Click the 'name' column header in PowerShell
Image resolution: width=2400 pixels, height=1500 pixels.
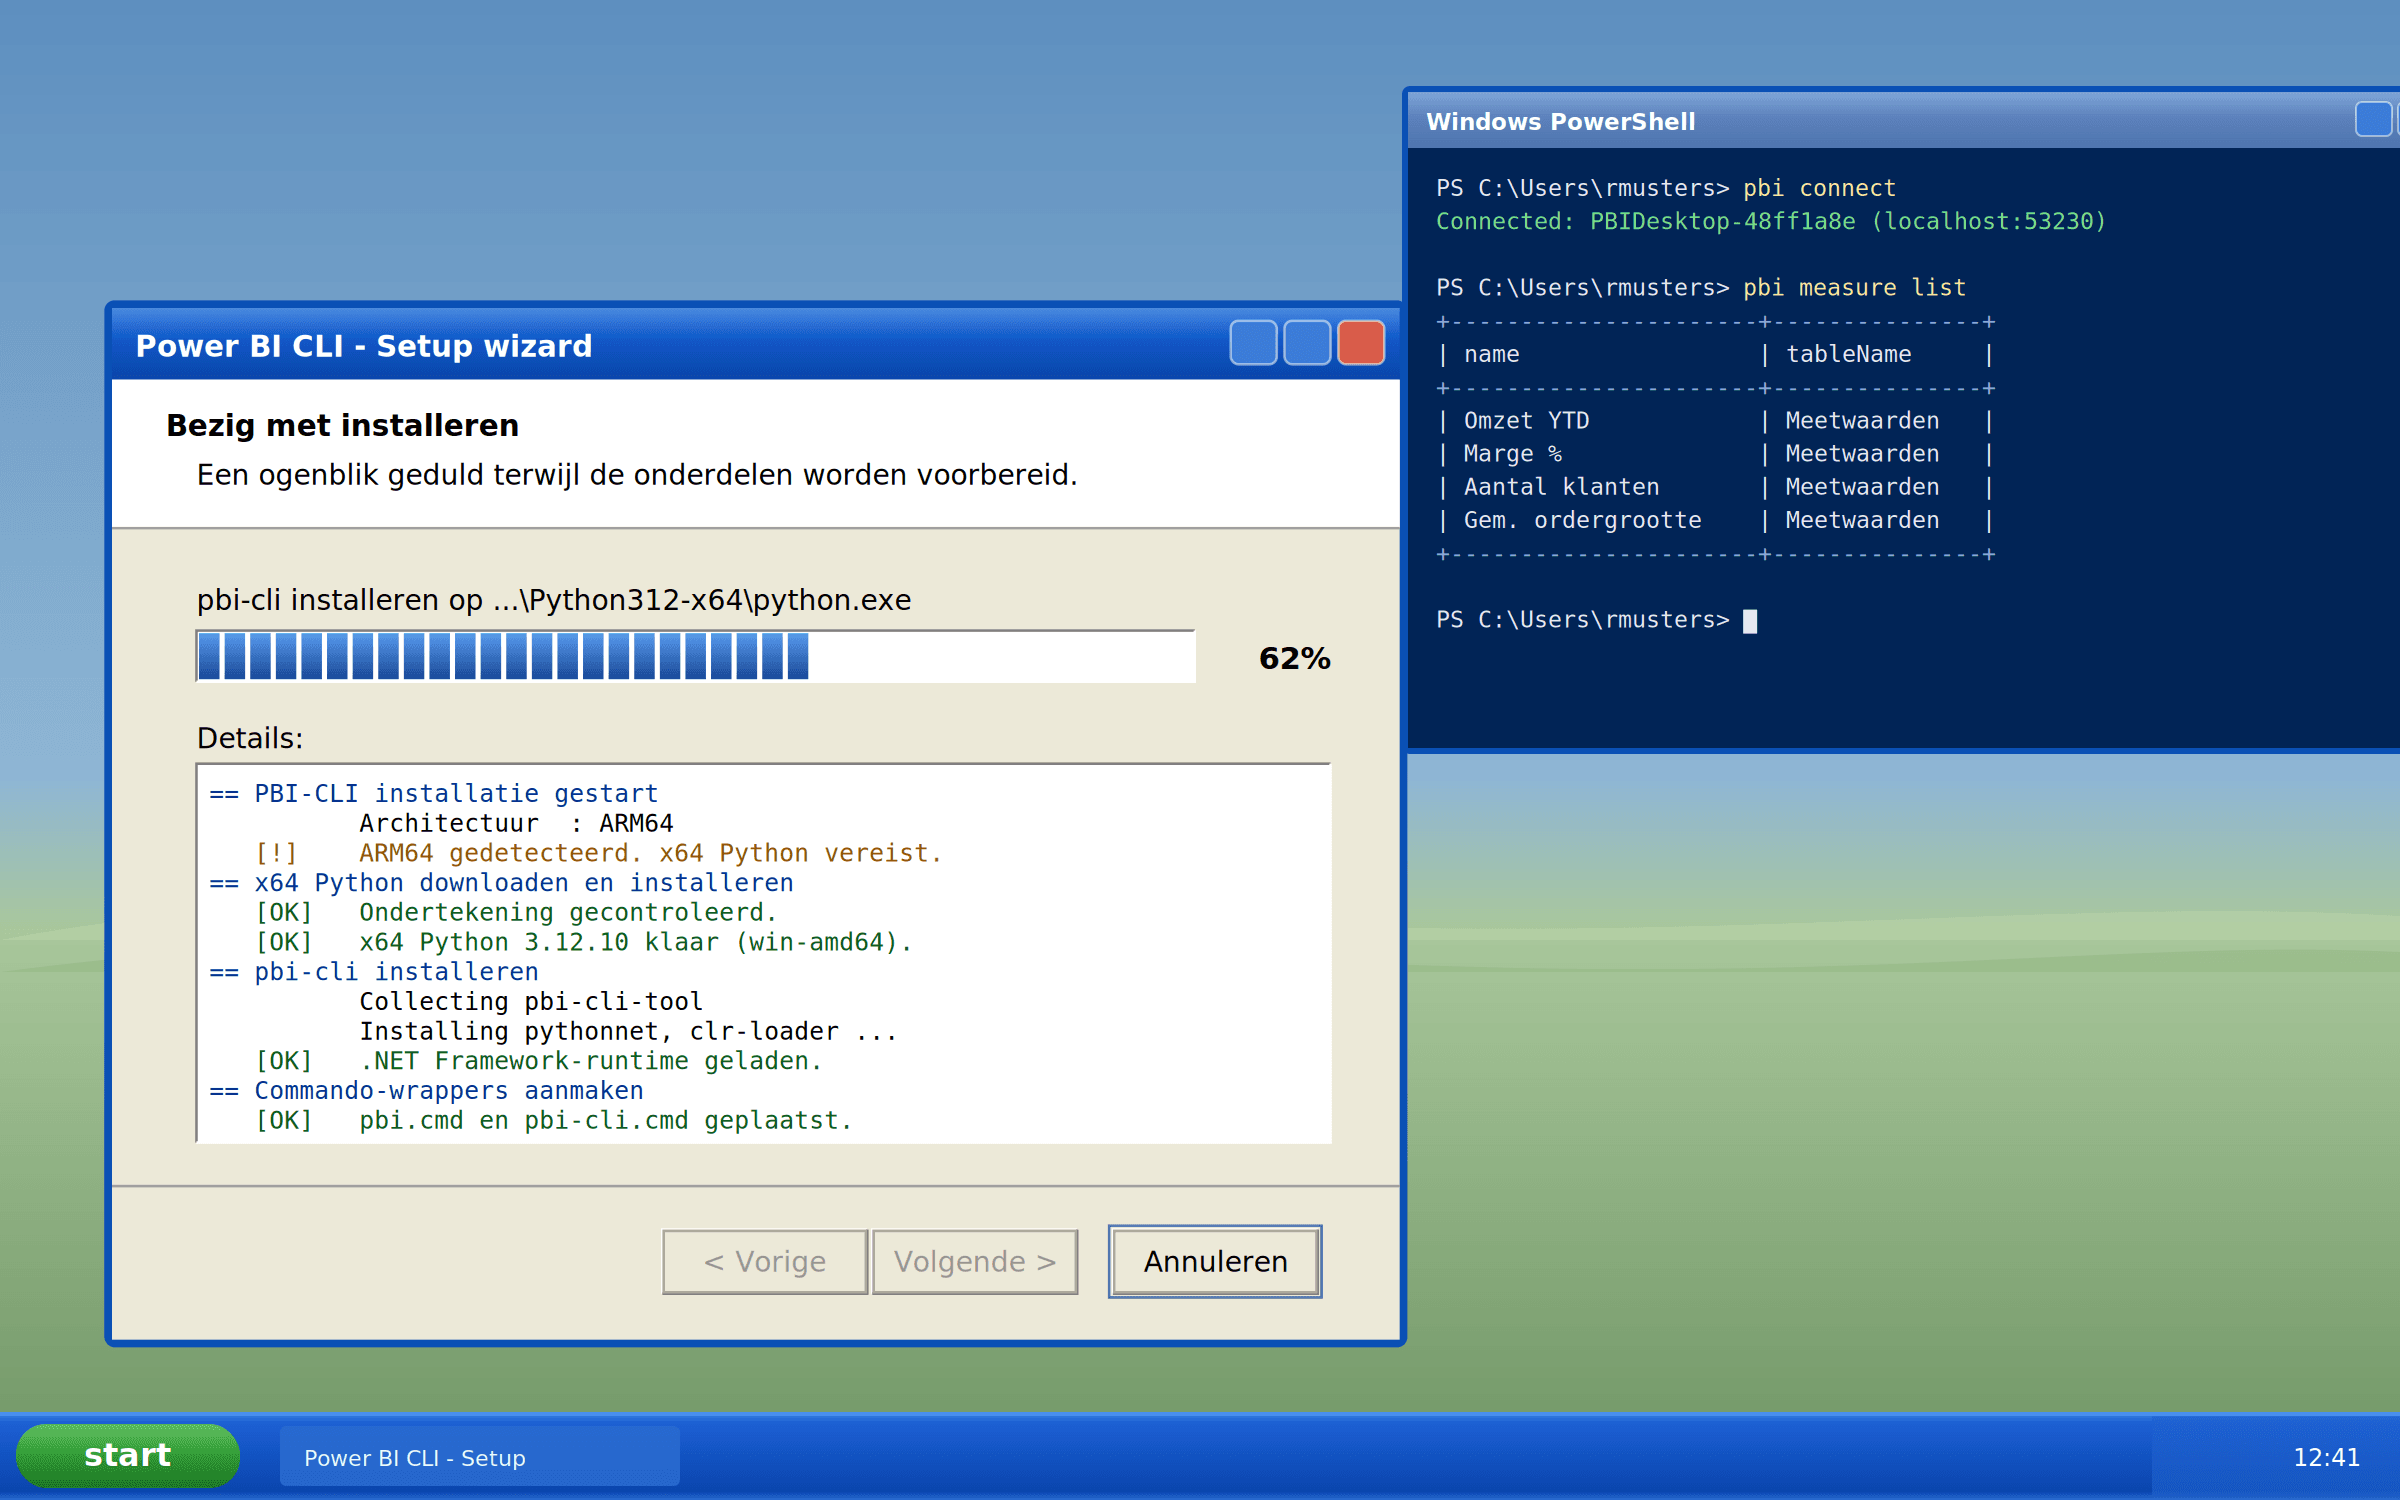point(1491,354)
